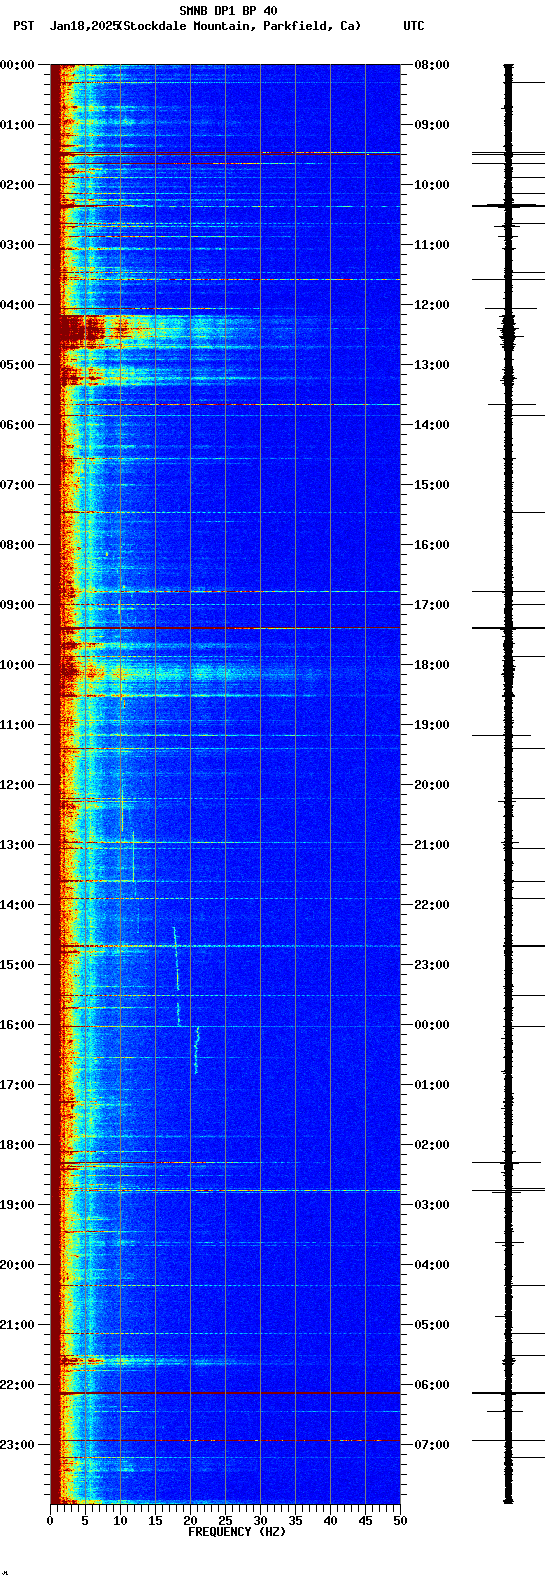Click the large seismogram spike near 02:20 PST
Viewport: 552px width, 1584px height.
point(508,205)
